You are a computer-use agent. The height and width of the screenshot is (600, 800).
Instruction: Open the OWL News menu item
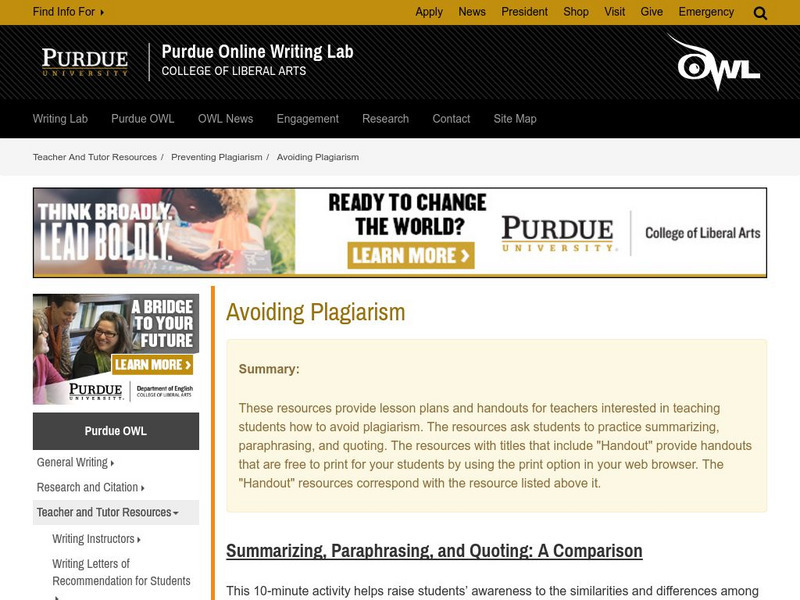[x=226, y=119]
